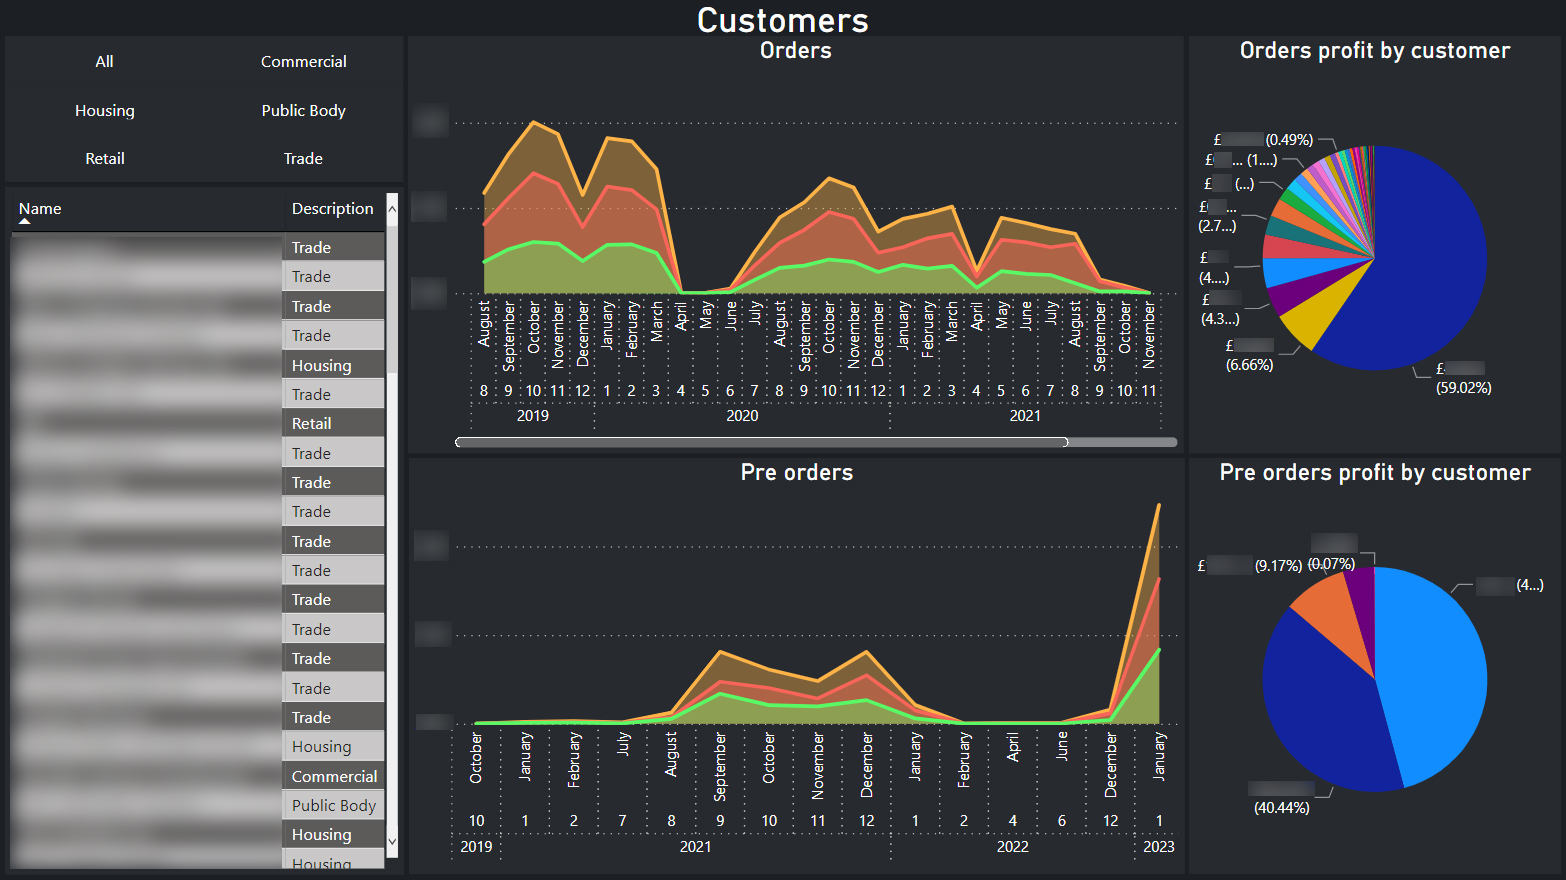Click the January 2023 peak in Pre orders chart
This screenshot has width=1566, height=880.
click(x=1159, y=505)
